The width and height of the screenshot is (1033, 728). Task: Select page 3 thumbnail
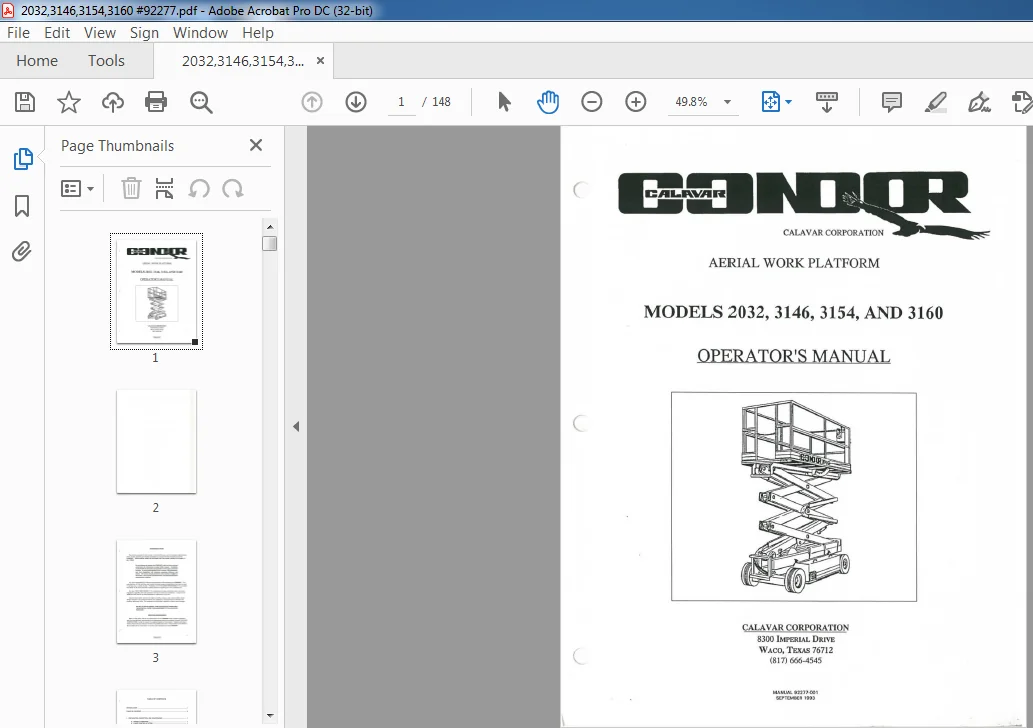[x=156, y=591]
